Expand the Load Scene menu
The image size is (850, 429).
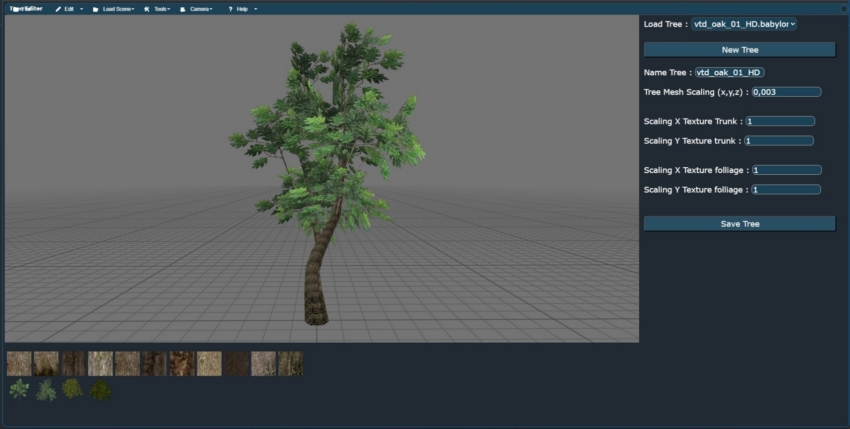tap(118, 9)
